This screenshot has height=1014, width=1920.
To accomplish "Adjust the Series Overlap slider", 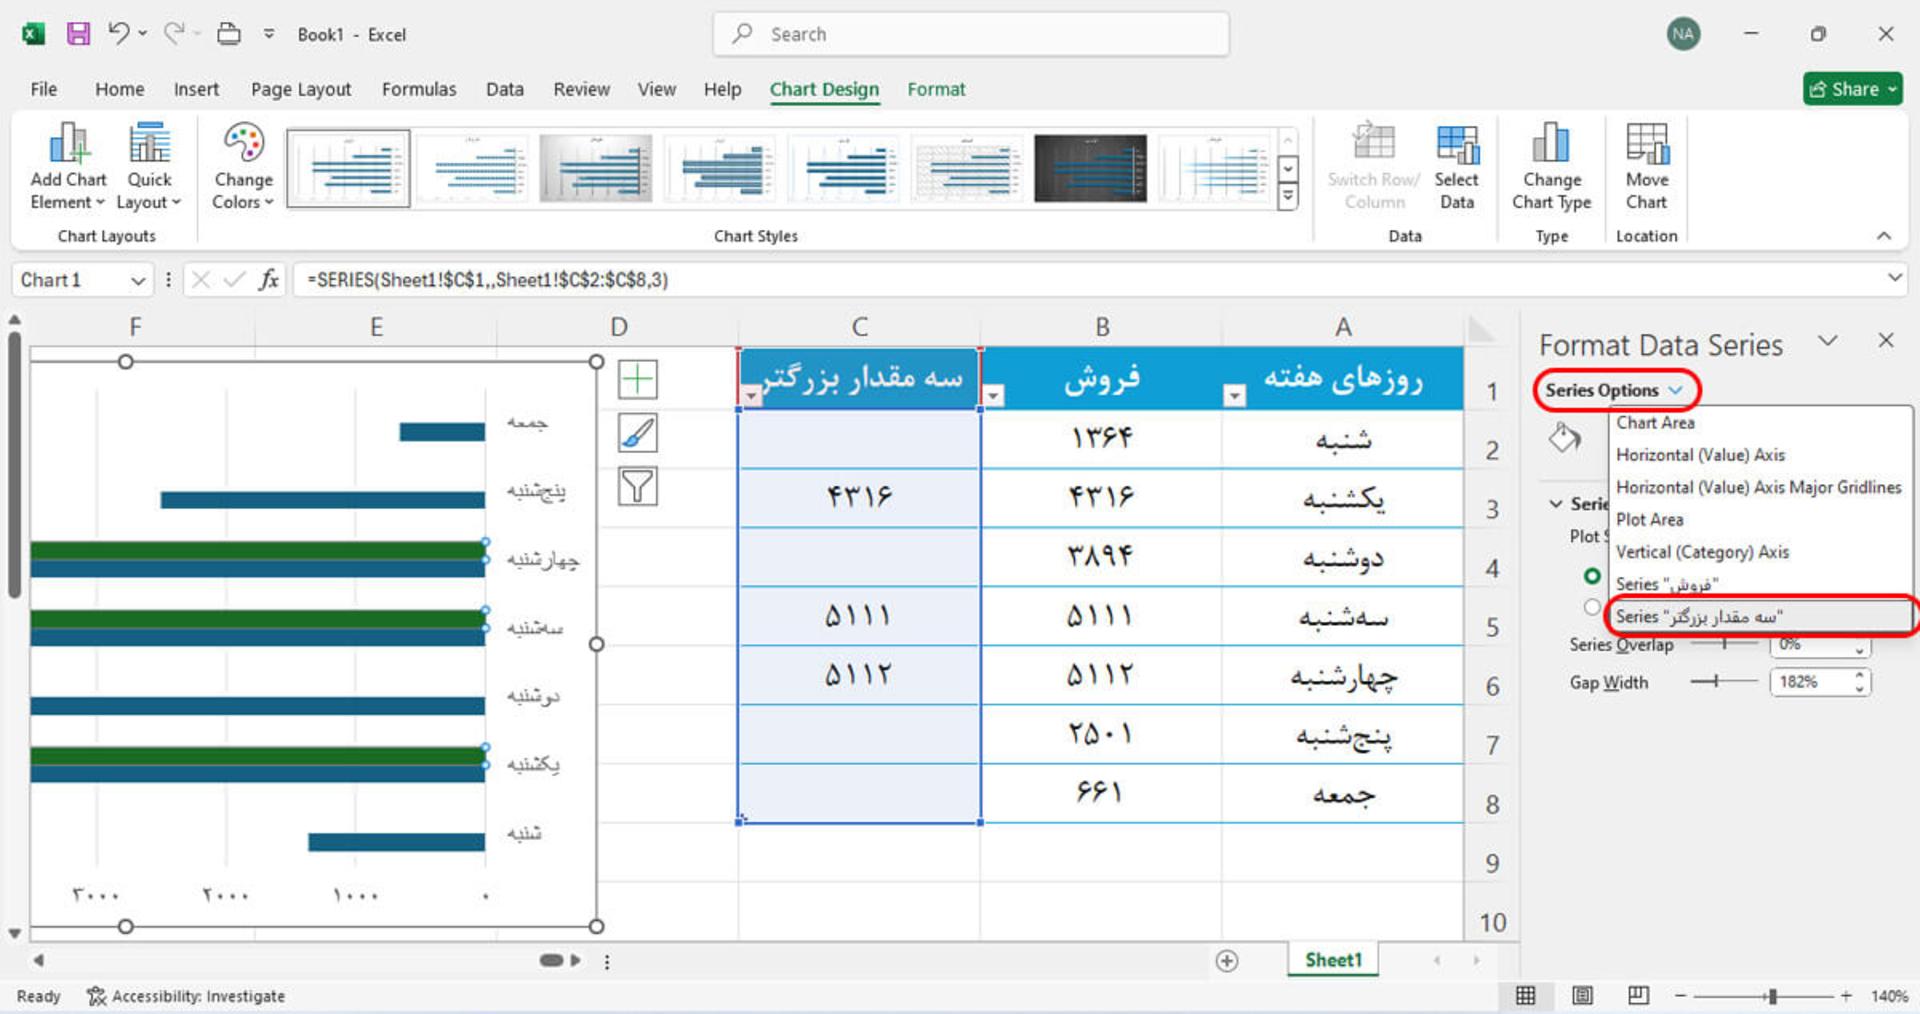I will point(1723,644).
